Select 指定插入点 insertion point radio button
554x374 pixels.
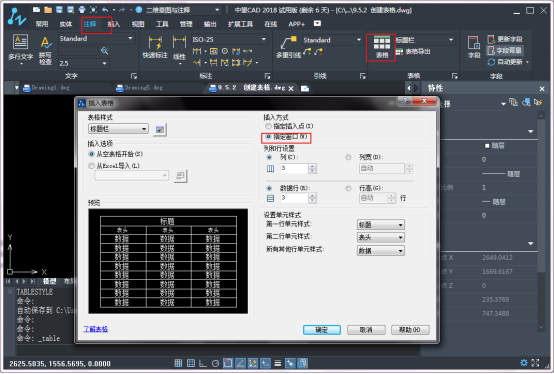click(269, 126)
